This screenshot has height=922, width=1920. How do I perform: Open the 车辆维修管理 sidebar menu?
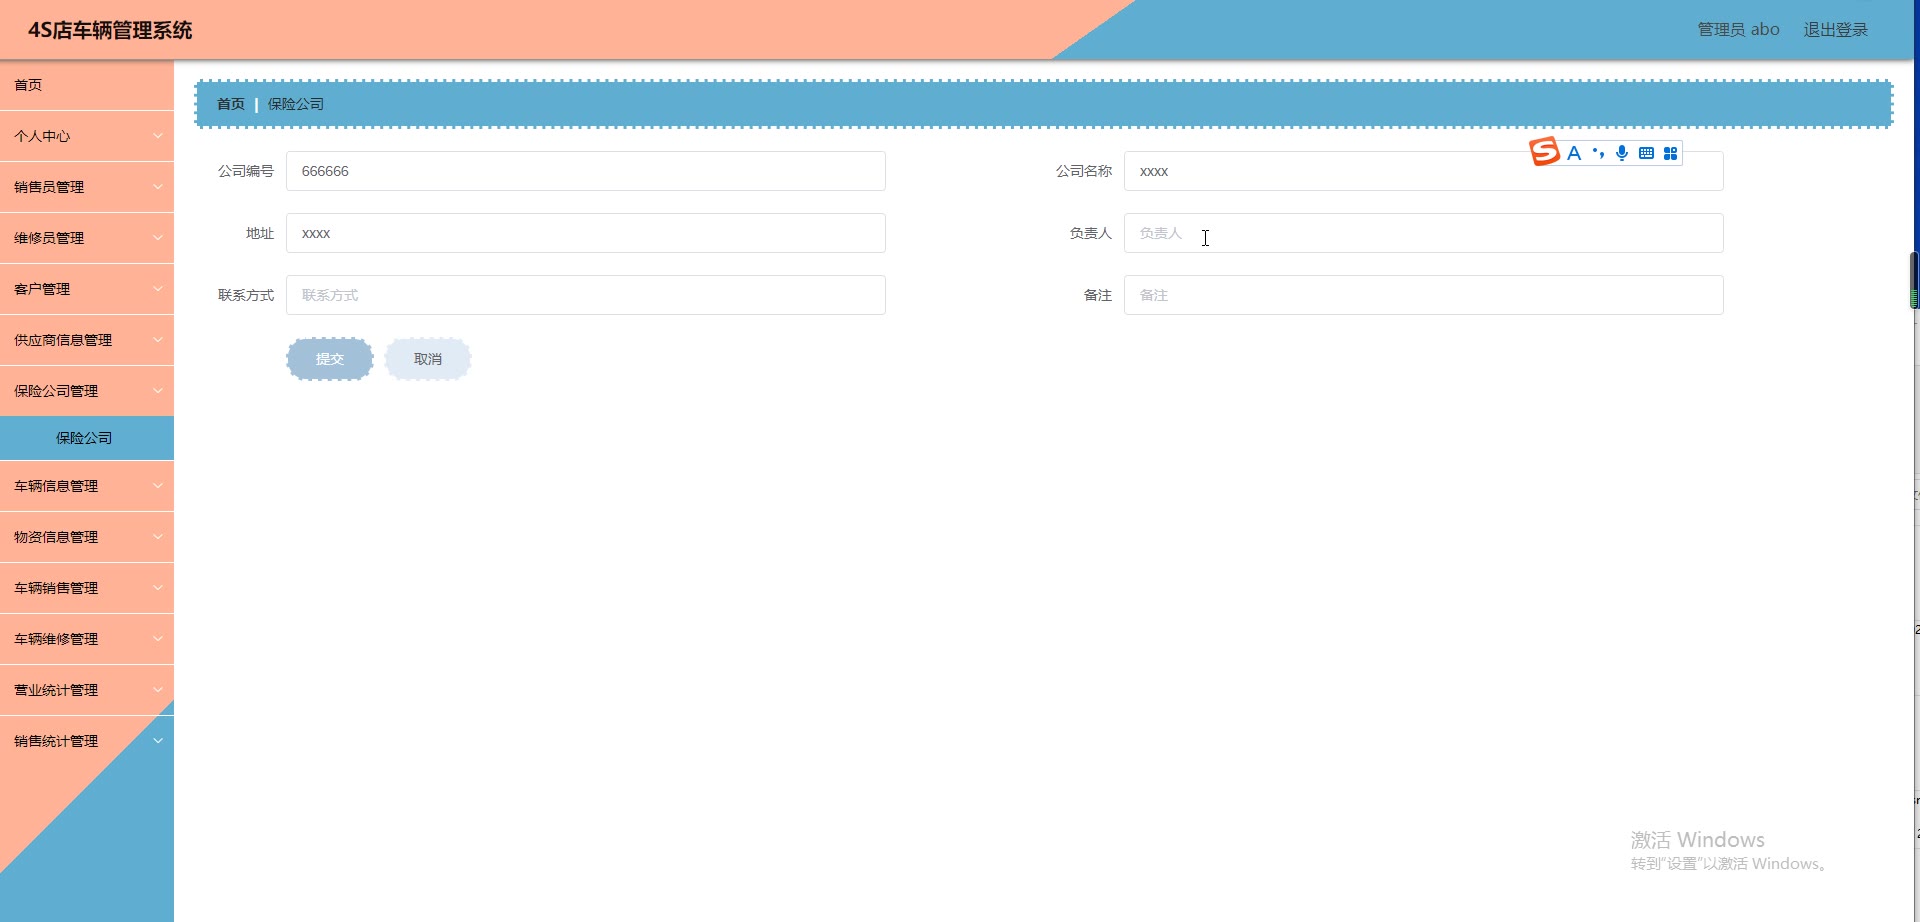coord(87,639)
